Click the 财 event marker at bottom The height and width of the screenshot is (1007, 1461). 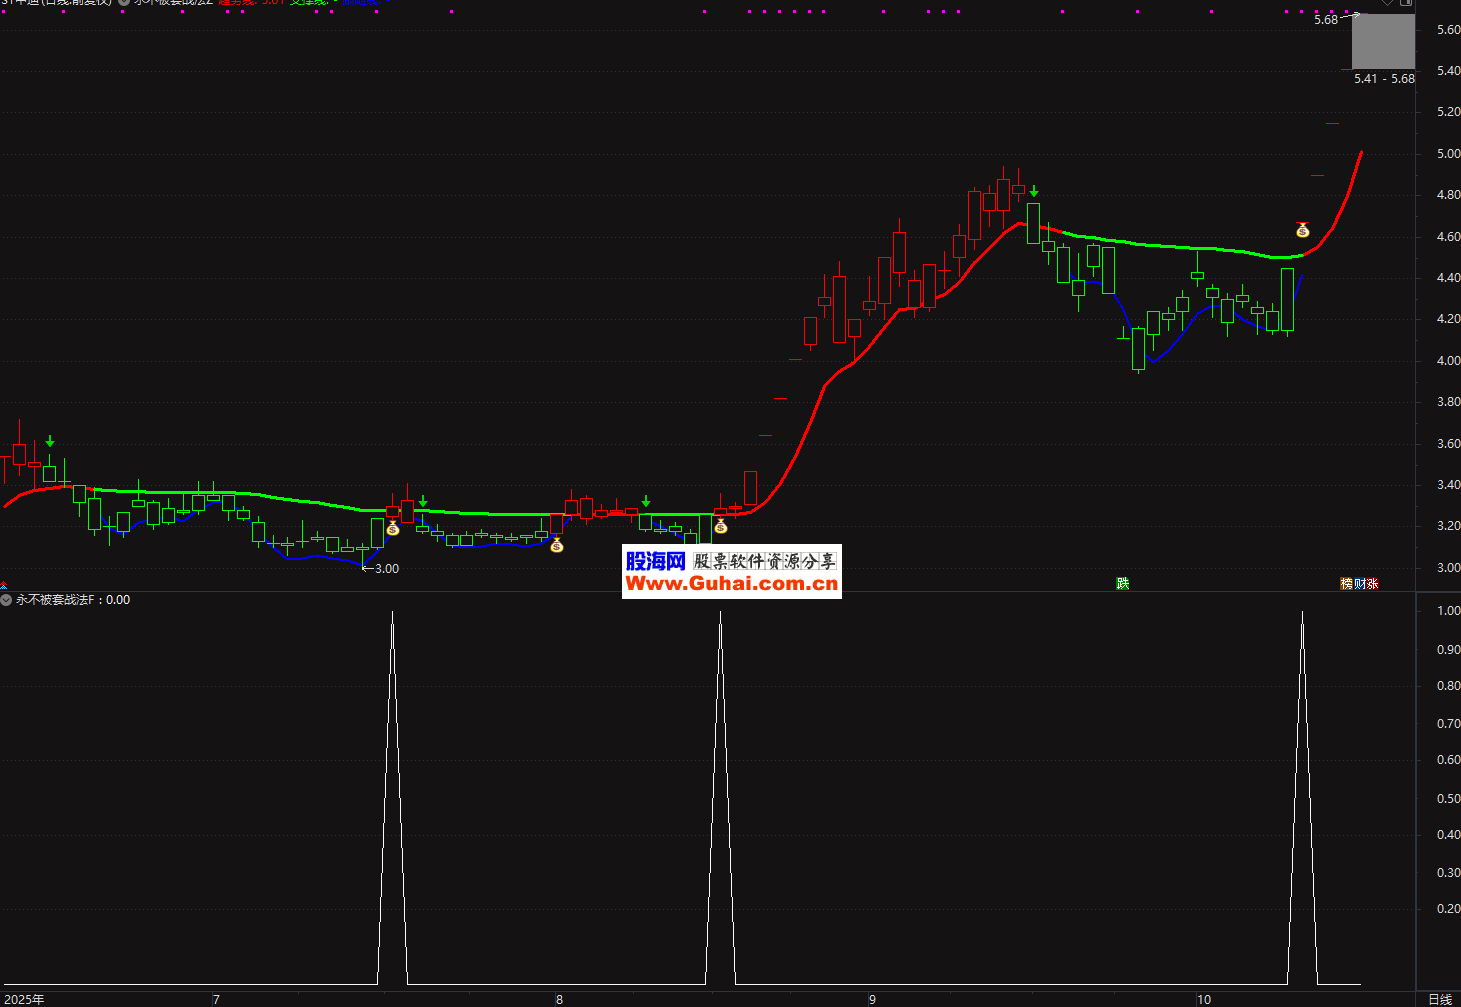(x=1359, y=584)
